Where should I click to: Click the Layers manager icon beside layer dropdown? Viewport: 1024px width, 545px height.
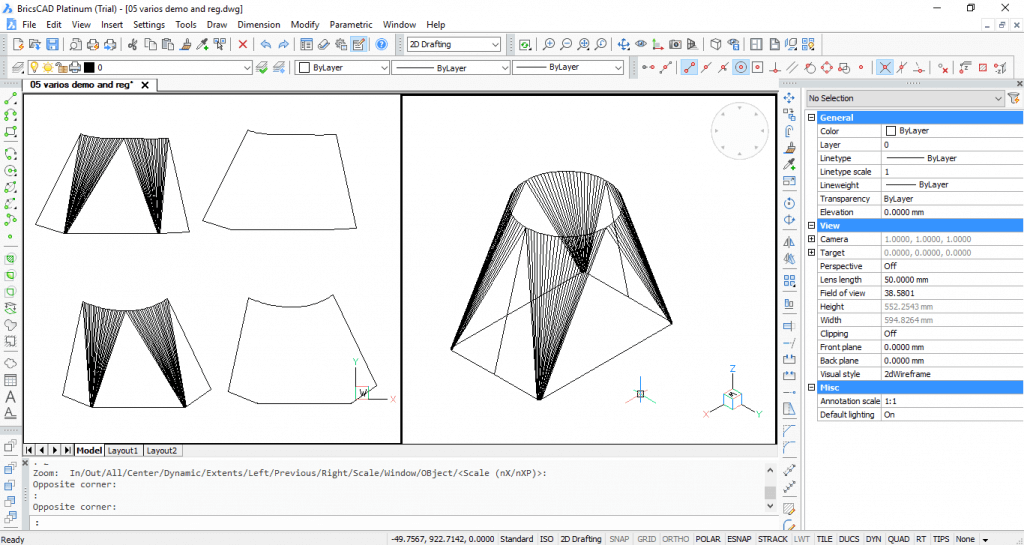[x=18, y=67]
